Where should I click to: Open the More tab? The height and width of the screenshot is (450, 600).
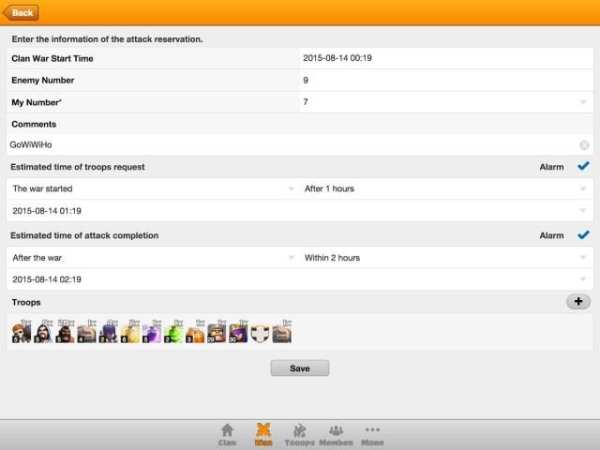click(372, 435)
